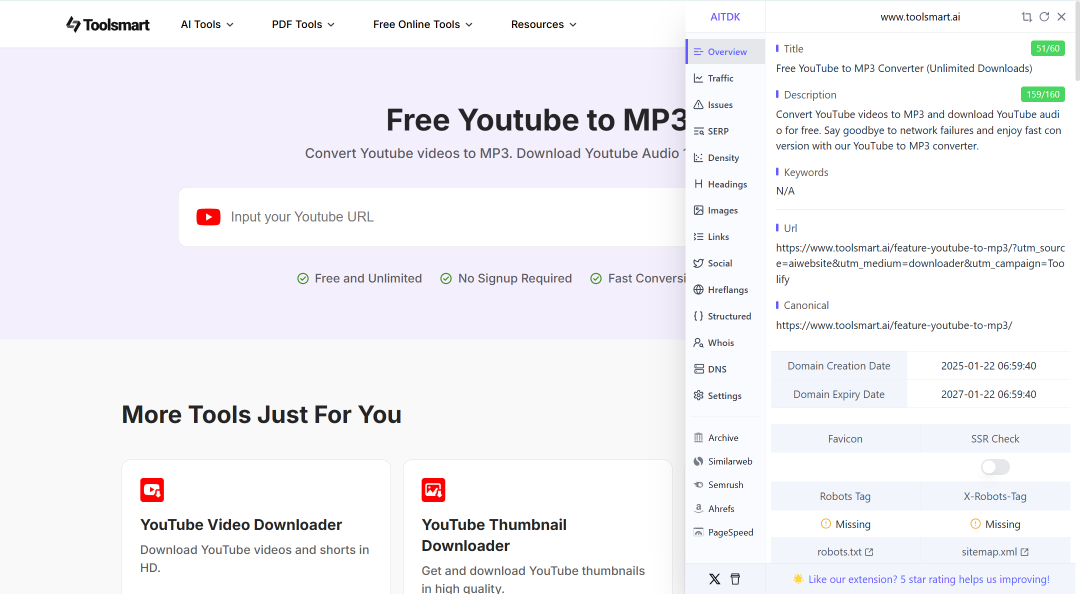Click the X-Robots-Tag Missing status

click(995, 524)
